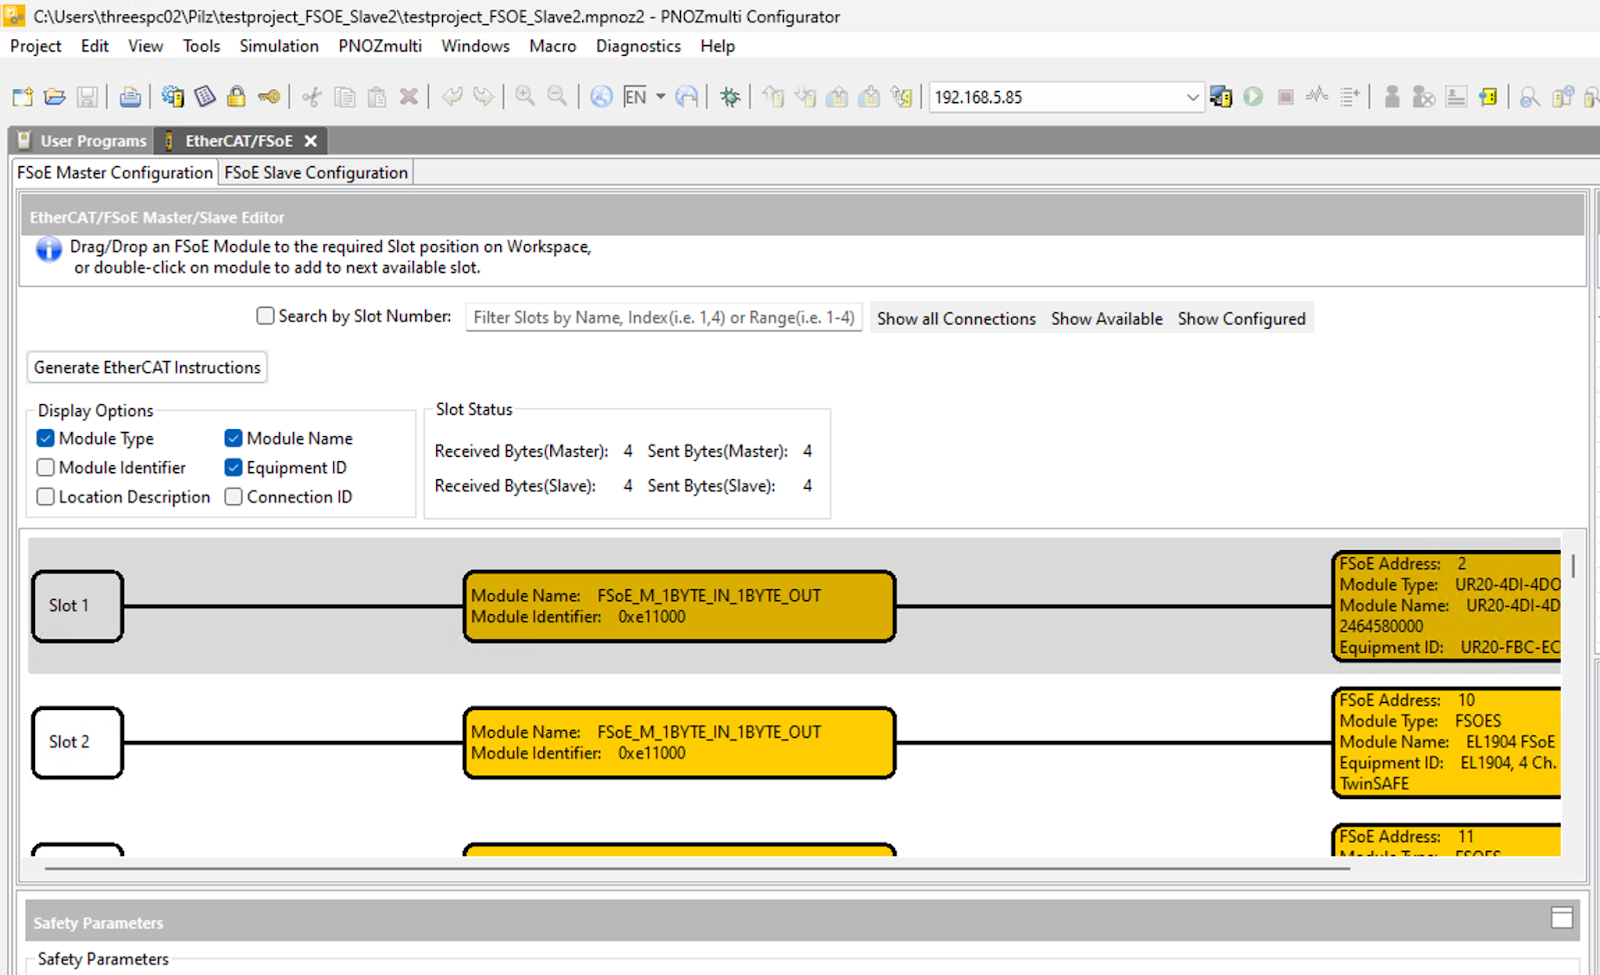Open the Edit menu

point(95,46)
